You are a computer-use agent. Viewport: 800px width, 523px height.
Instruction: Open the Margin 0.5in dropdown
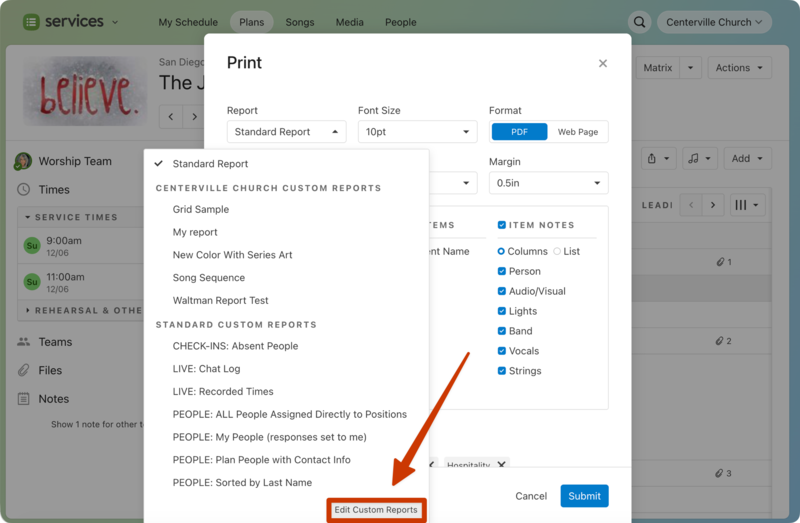(x=548, y=183)
